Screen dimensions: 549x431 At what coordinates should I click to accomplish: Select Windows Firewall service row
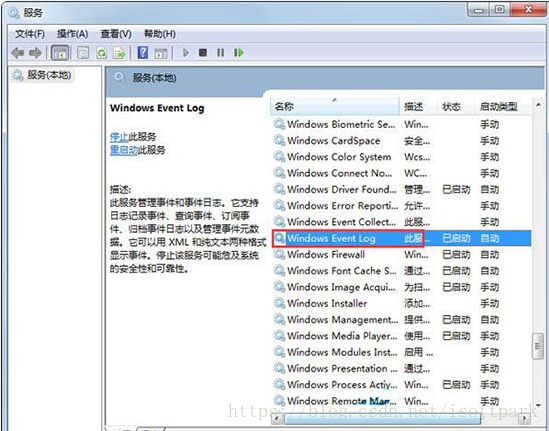pyautogui.click(x=402, y=255)
